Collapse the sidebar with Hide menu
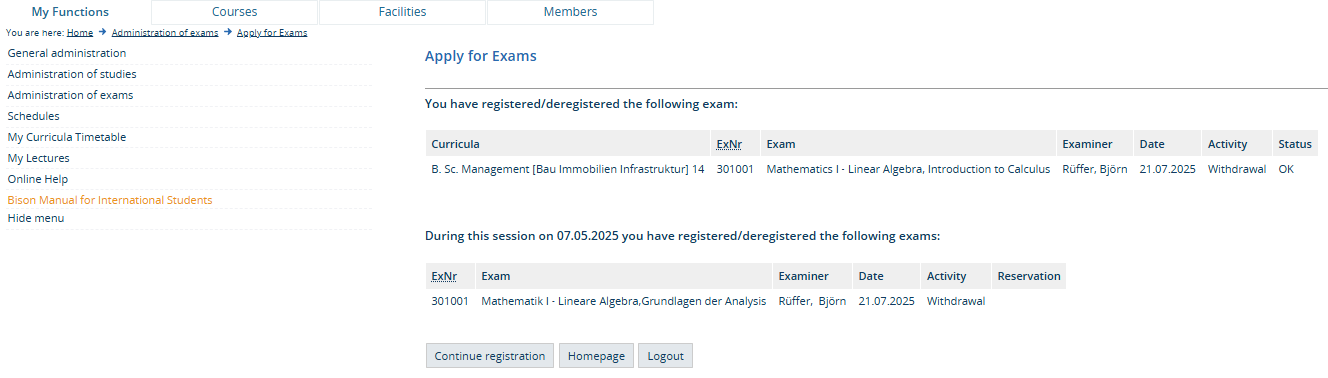The image size is (1328, 378). 36,218
